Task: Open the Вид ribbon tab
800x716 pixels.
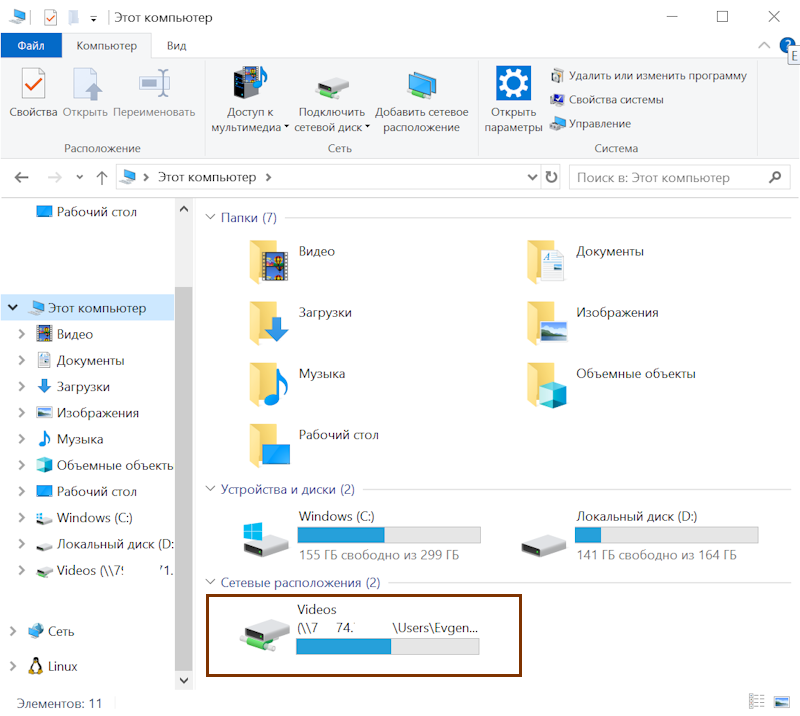Action: [x=176, y=46]
